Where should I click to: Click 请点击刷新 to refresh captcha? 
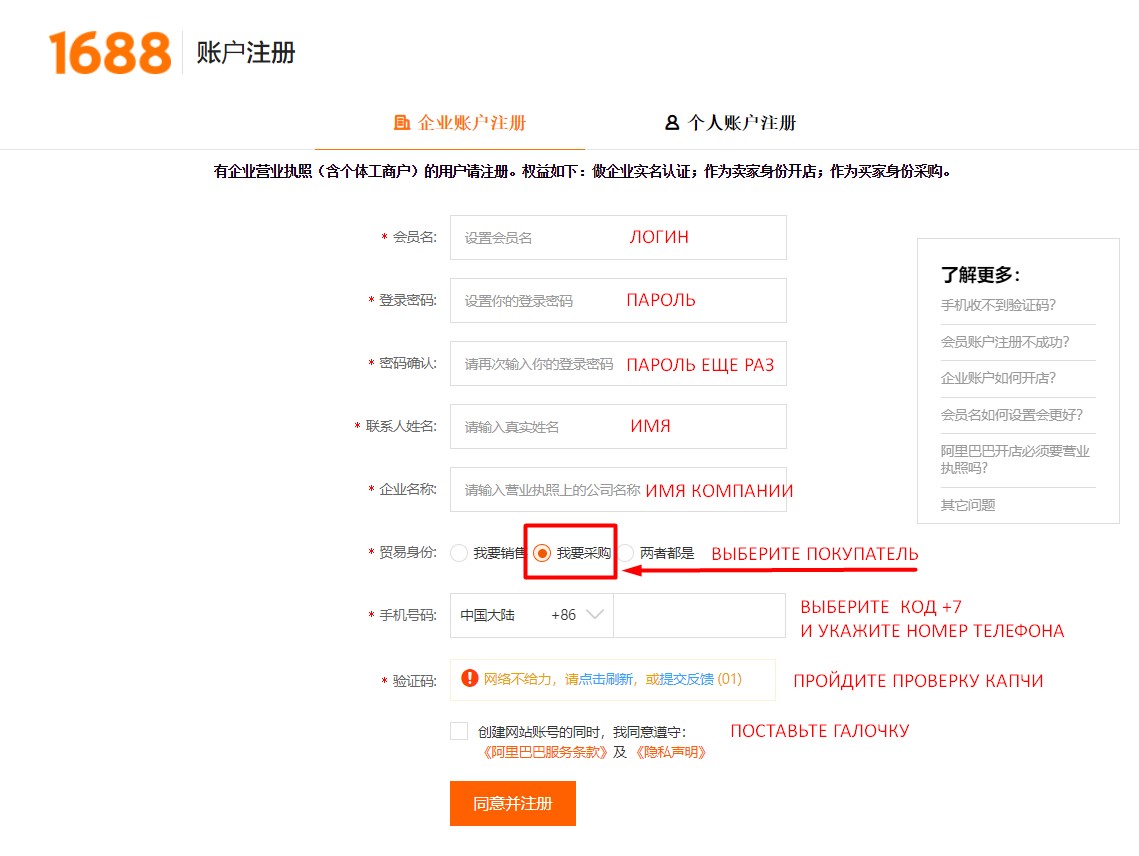599,679
